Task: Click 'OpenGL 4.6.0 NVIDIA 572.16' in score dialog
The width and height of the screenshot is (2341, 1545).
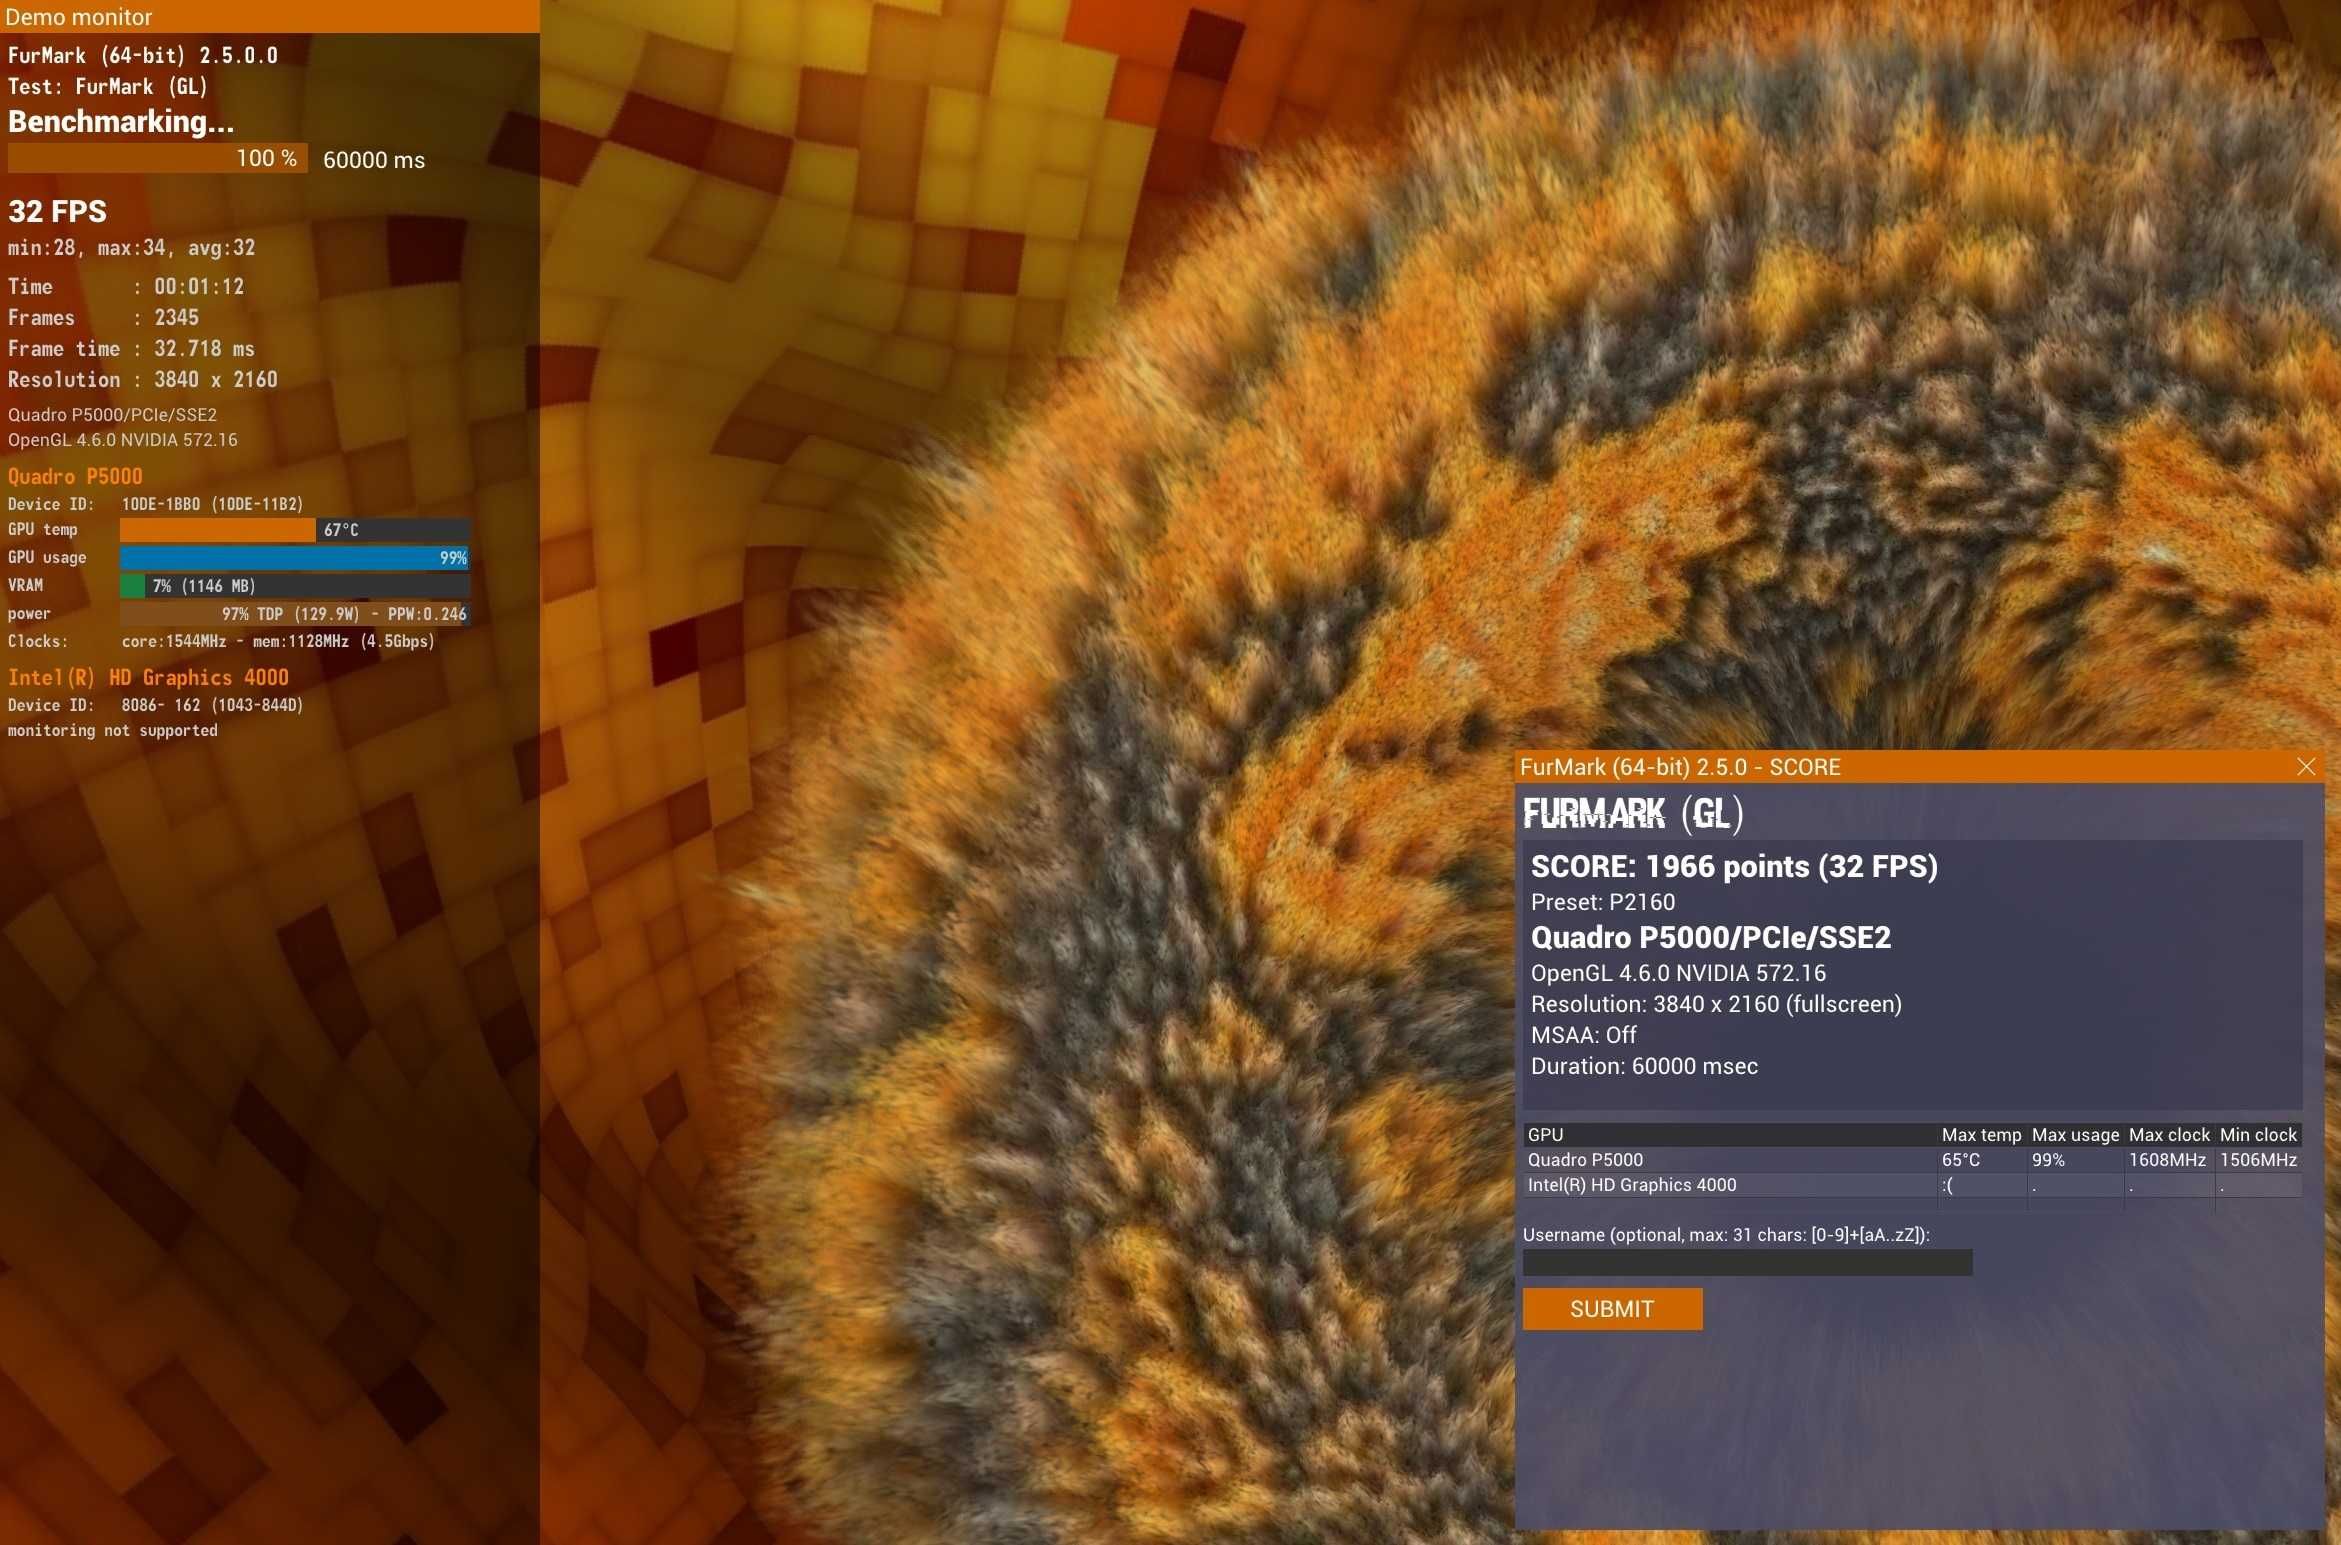Action: click(1678, 973)
